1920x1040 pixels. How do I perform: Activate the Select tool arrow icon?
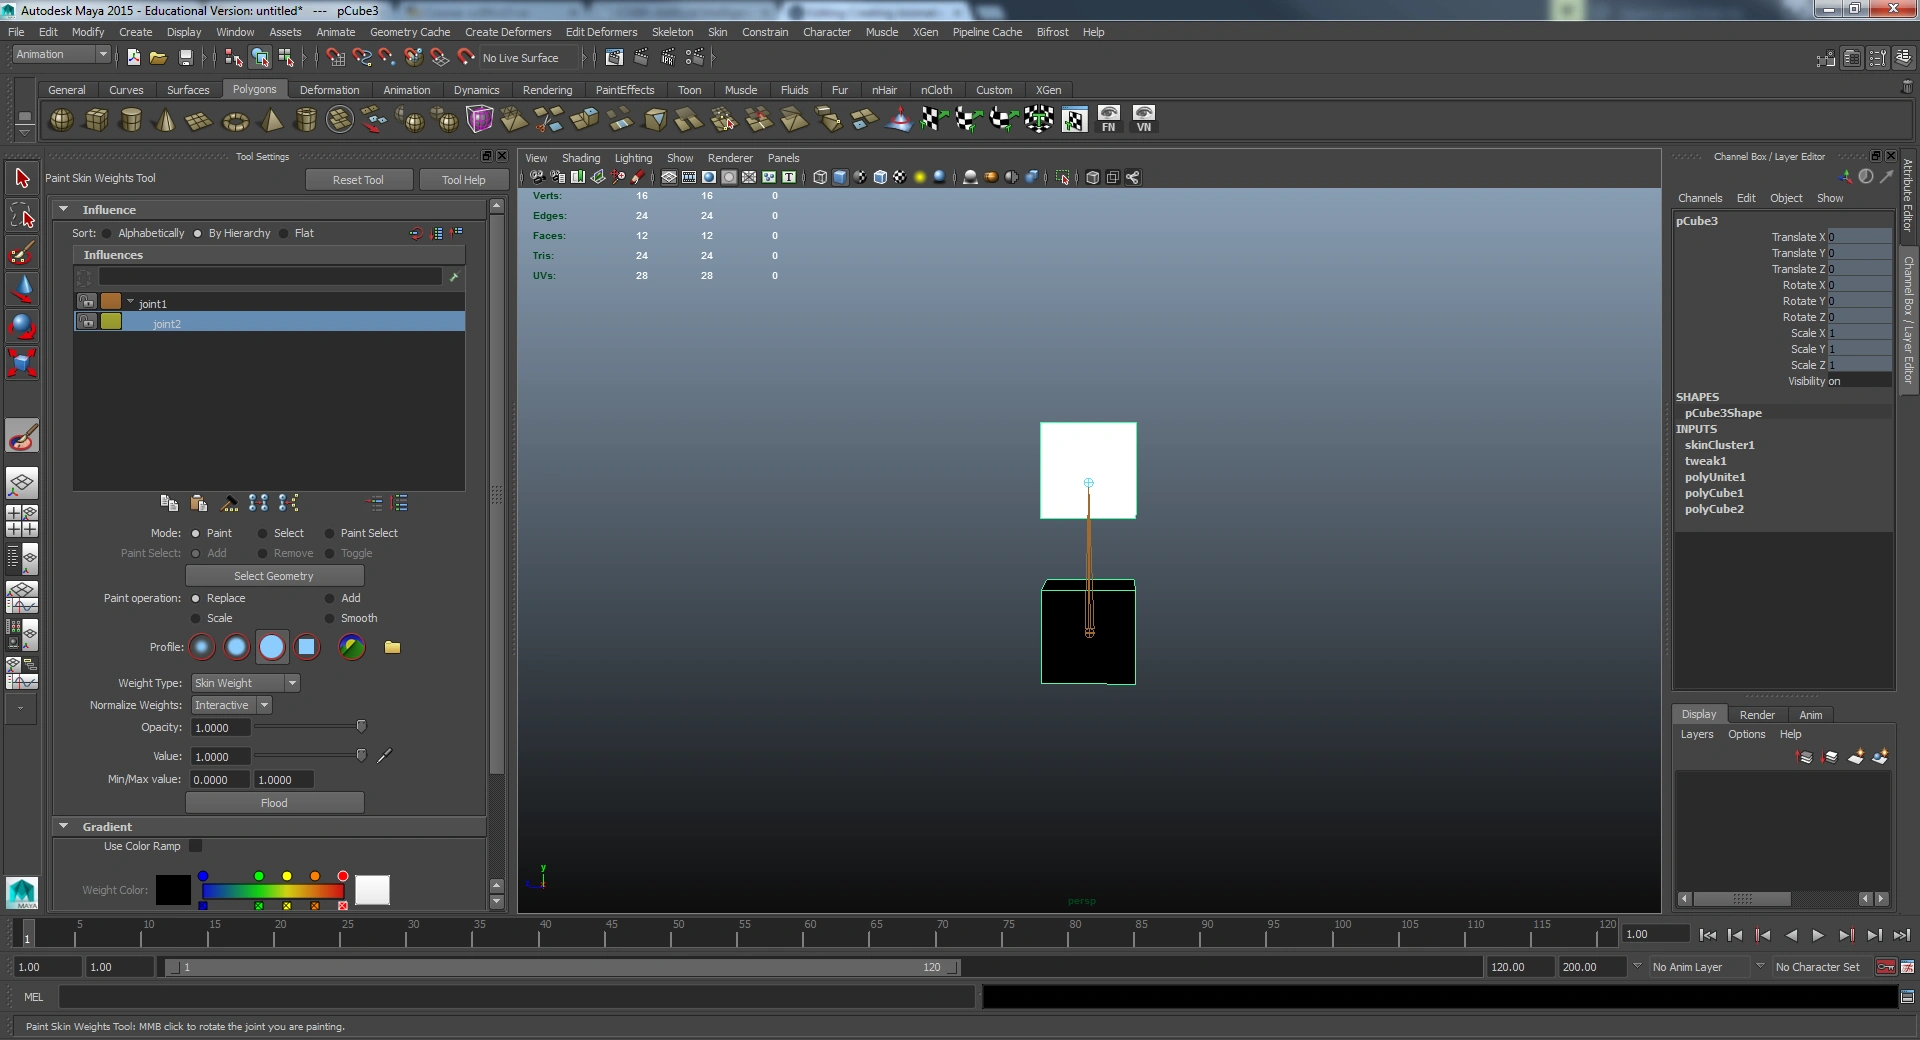click(x=22, y=179)
